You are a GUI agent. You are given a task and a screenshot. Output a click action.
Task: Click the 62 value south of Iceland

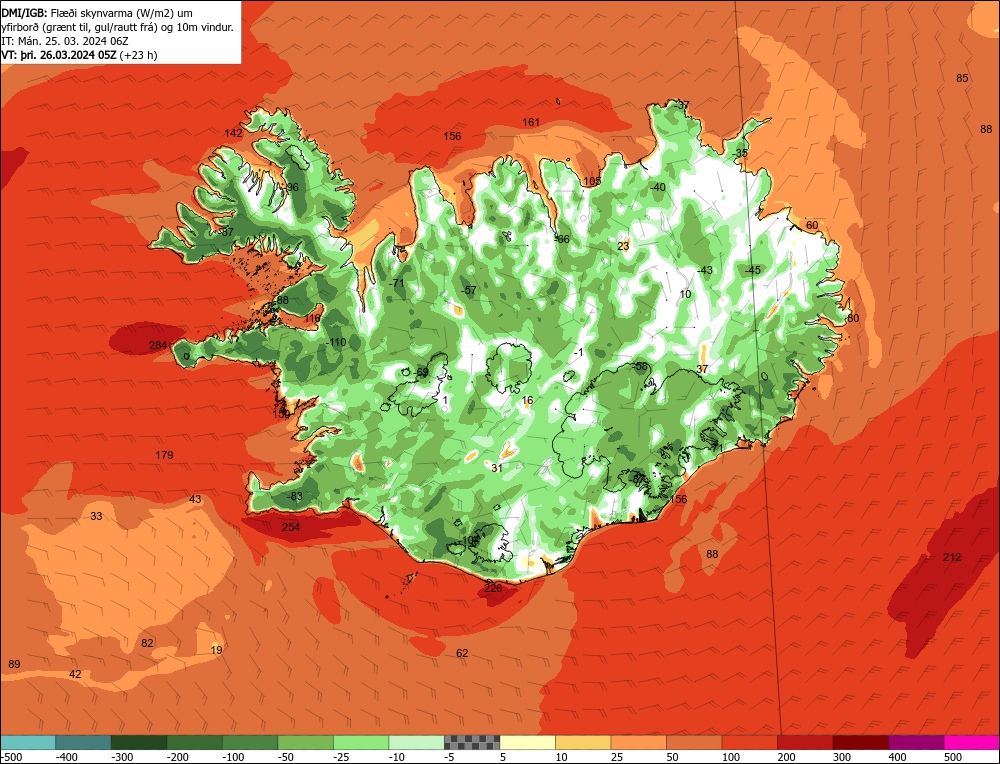coord(462,653)
